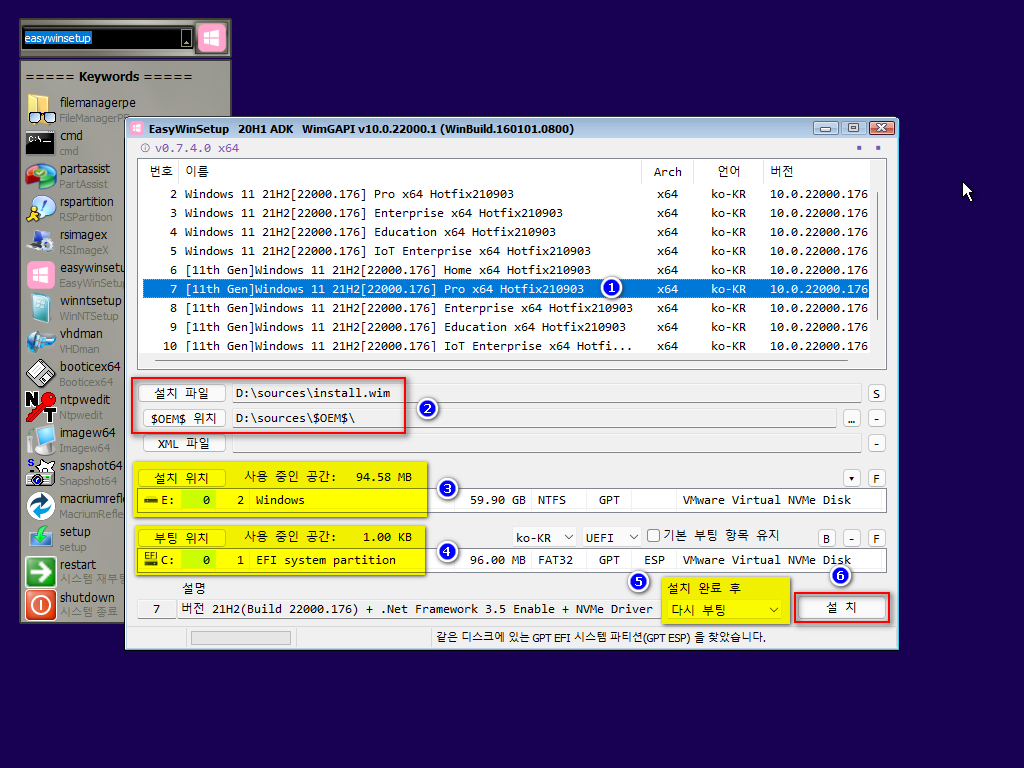The width and height of the screenshot is (1024, 768).
Task: Click pink Windows button beside search box
Action: (211, 38)
